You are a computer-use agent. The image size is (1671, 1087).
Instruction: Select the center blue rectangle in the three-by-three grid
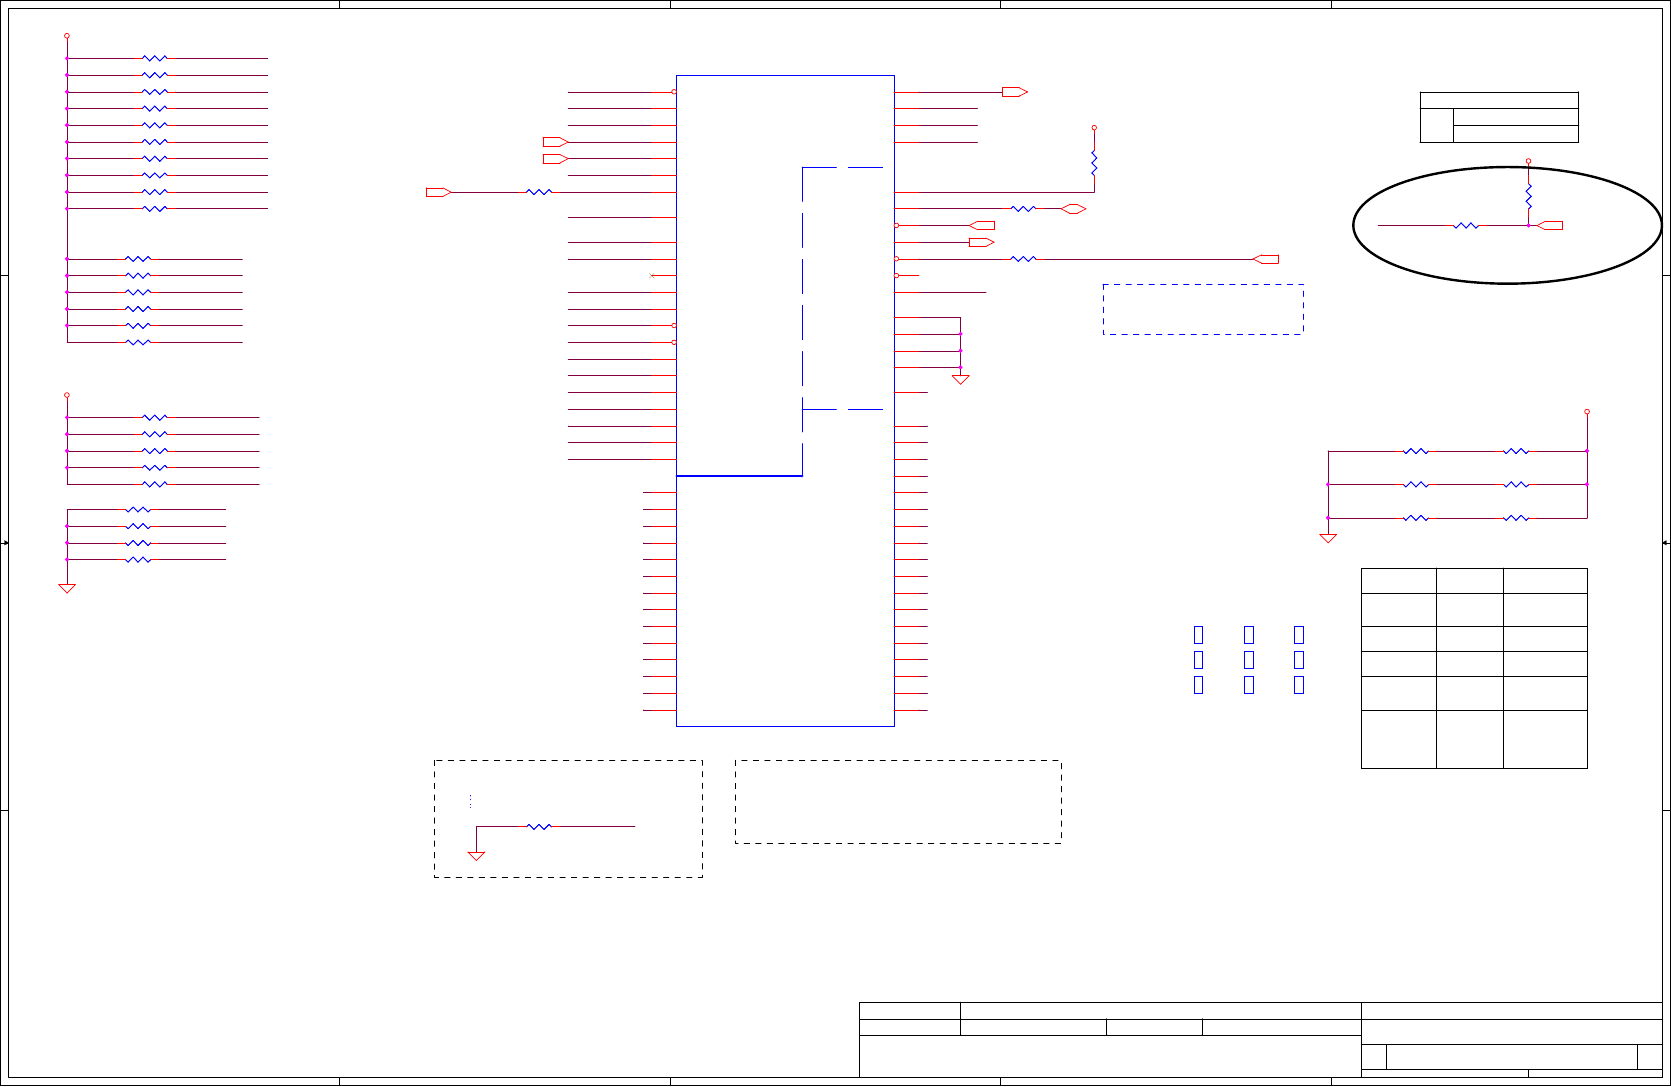click(x=1248, y=660)
